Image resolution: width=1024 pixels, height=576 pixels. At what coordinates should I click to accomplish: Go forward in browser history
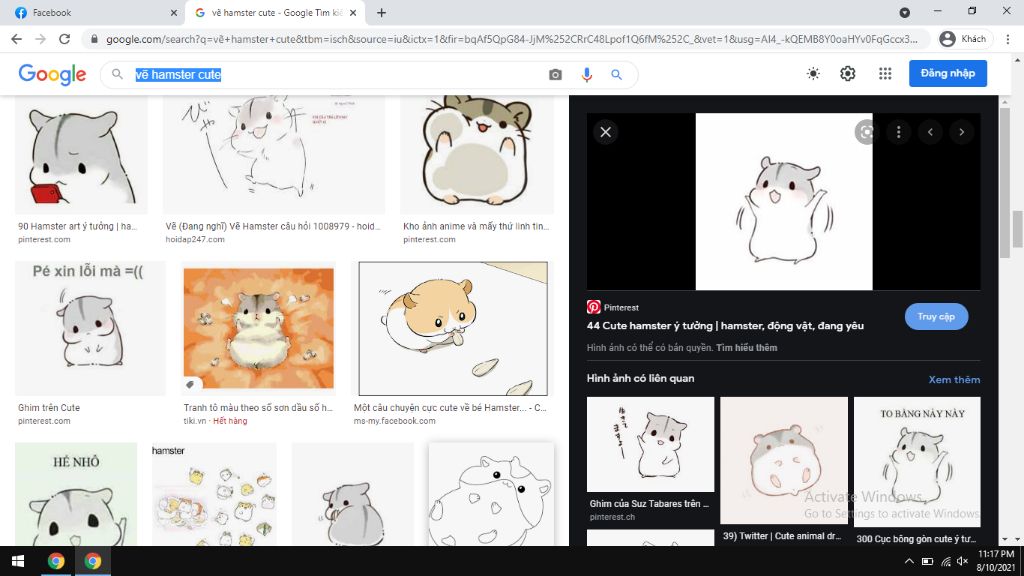40,39
